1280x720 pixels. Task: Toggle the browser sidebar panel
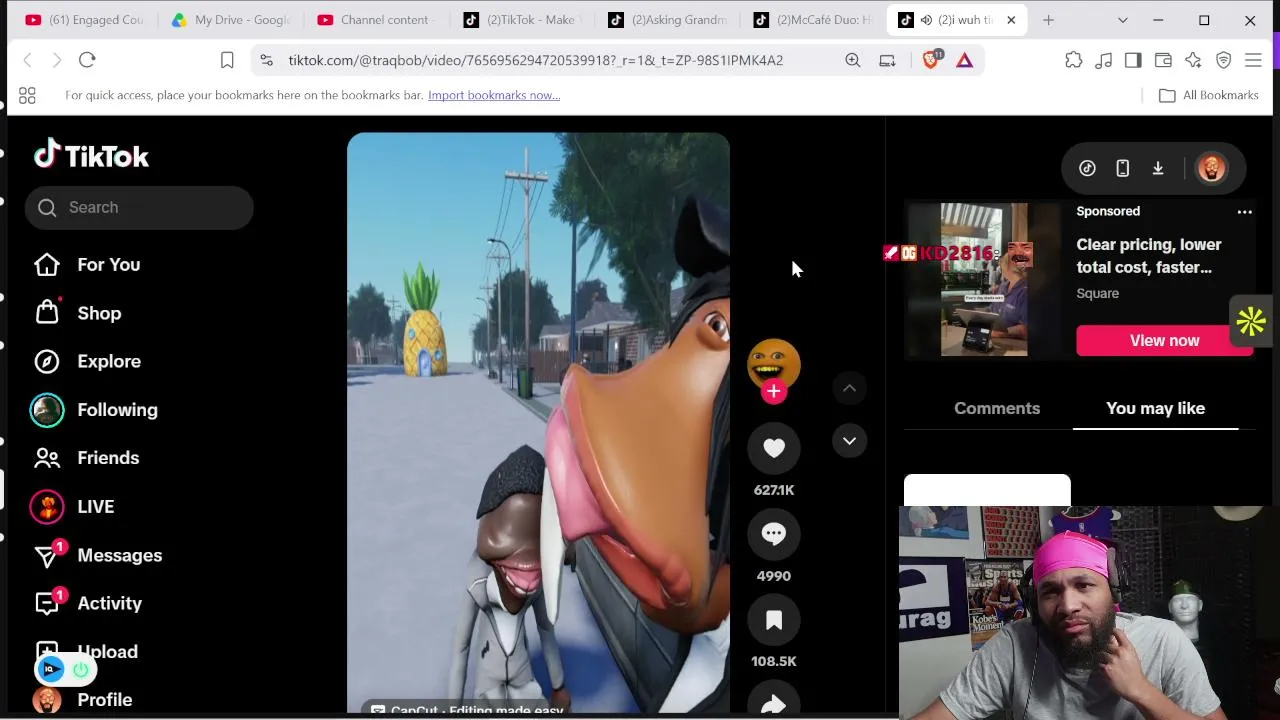[1133, 60]
